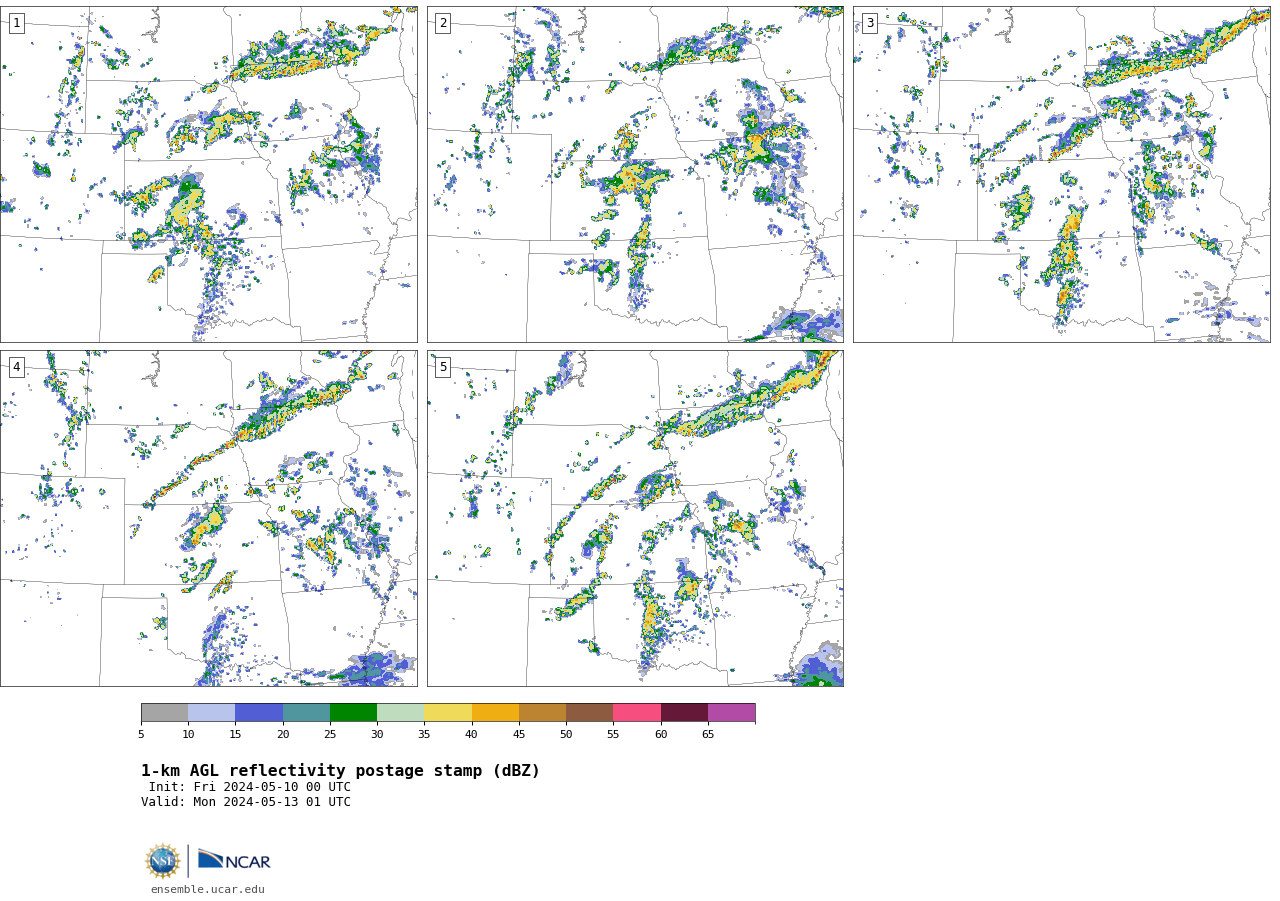Image resolution: width=1280 pixels, height=901 pixels.
Task: Click the 'Init: Fri 2024-05-10 00 UTC' line
Action: (x=250, y=787)
